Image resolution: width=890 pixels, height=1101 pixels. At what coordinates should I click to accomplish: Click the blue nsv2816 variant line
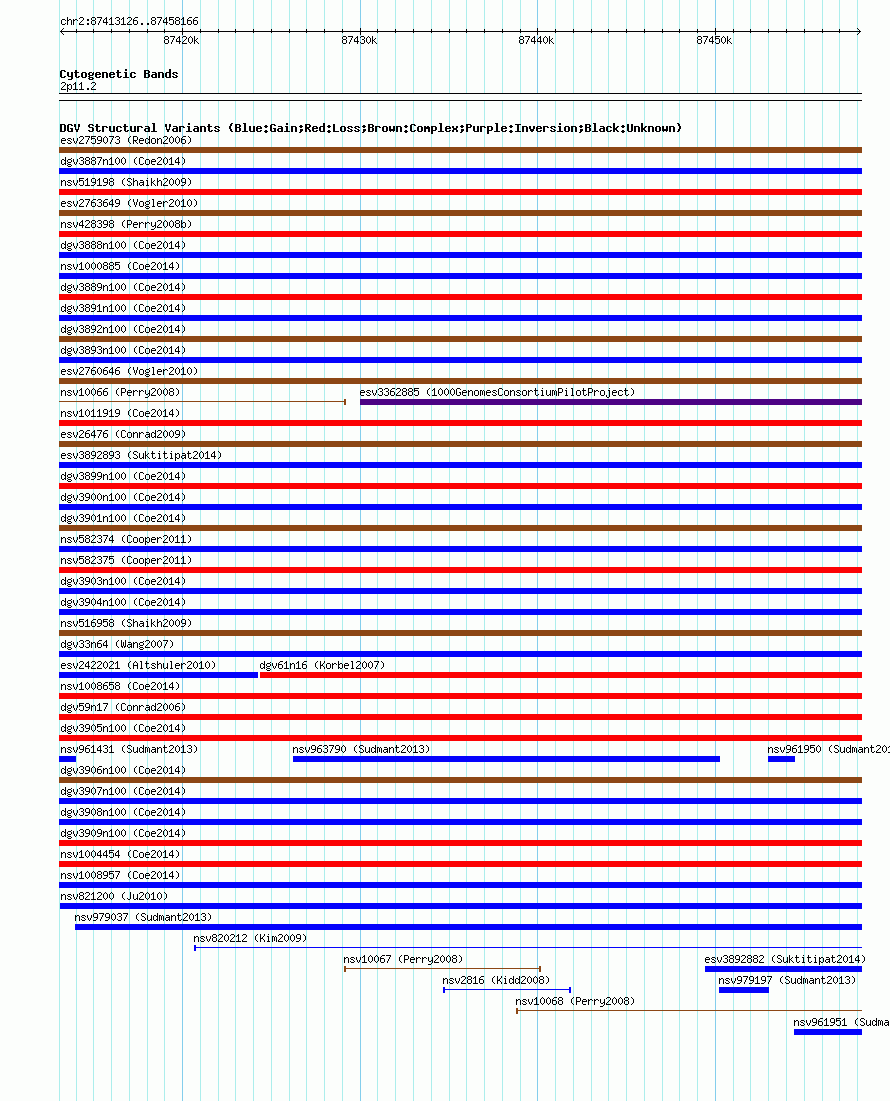(x=507, y=990)
